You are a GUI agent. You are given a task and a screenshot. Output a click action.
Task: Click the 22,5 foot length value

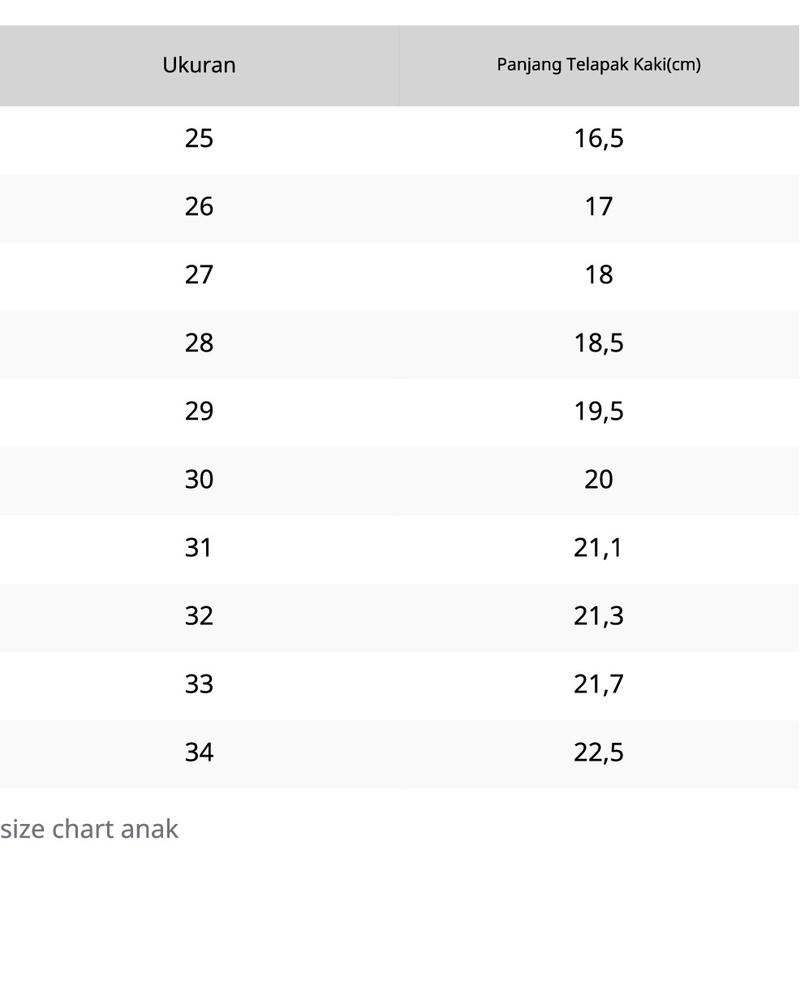click(x=599, y=754)
